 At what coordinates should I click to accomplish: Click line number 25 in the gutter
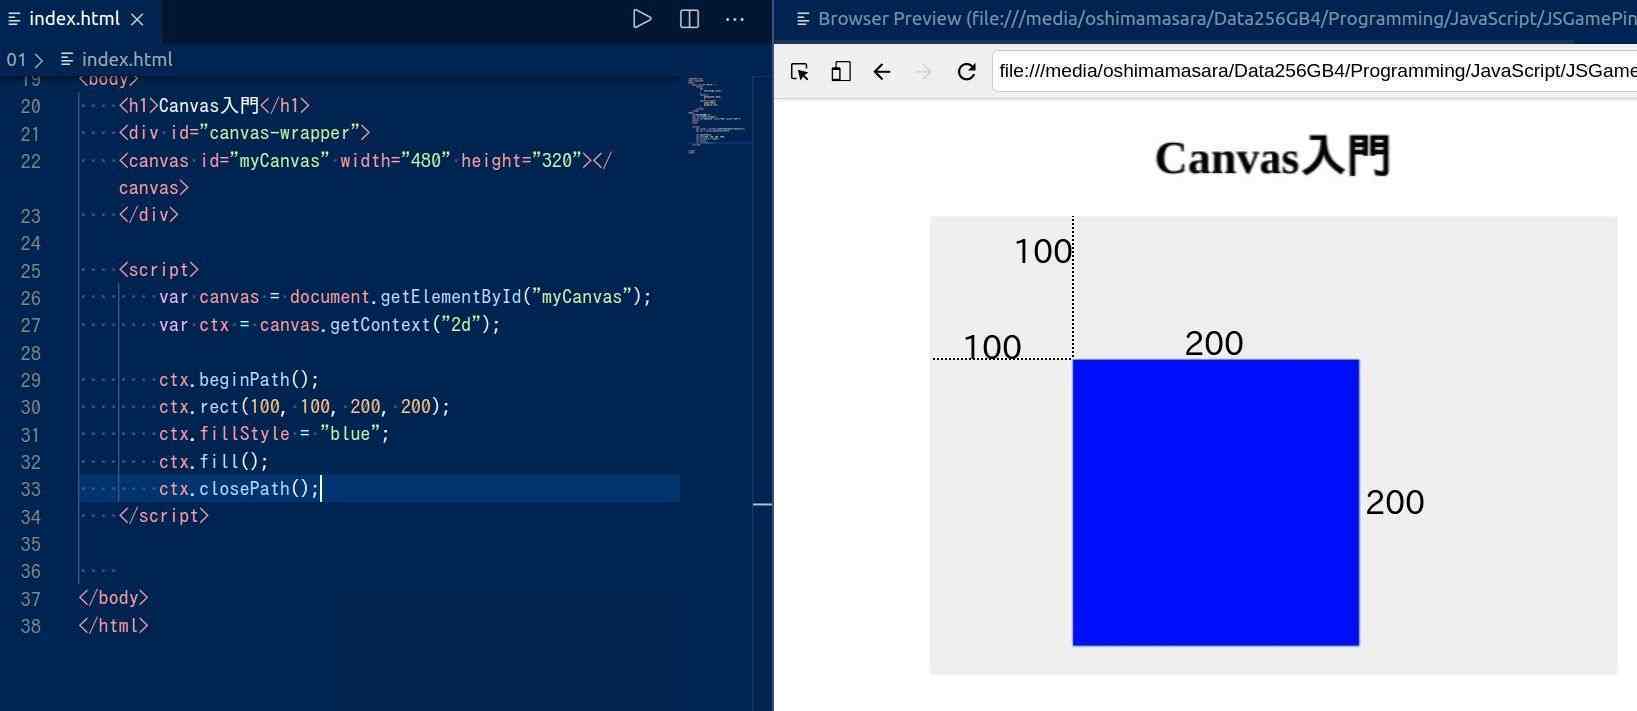(x=31, y=271)
